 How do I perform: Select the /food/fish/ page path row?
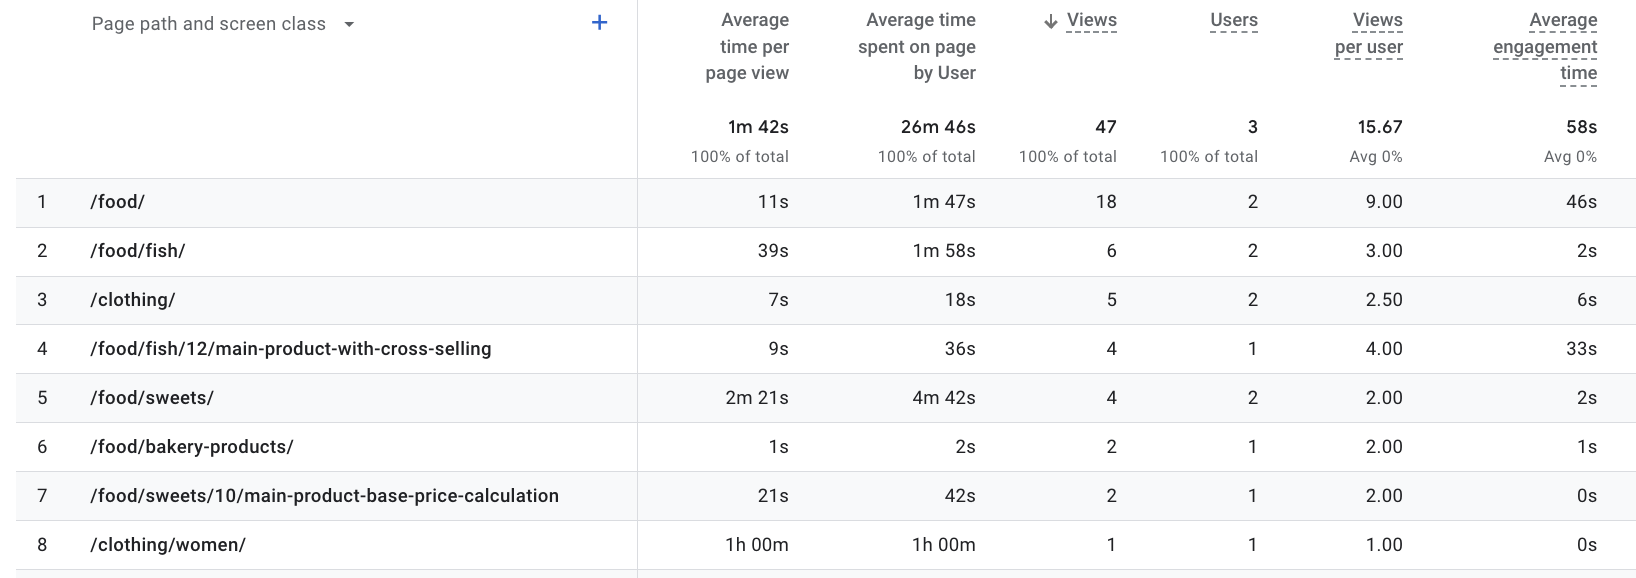click(138, 251)
